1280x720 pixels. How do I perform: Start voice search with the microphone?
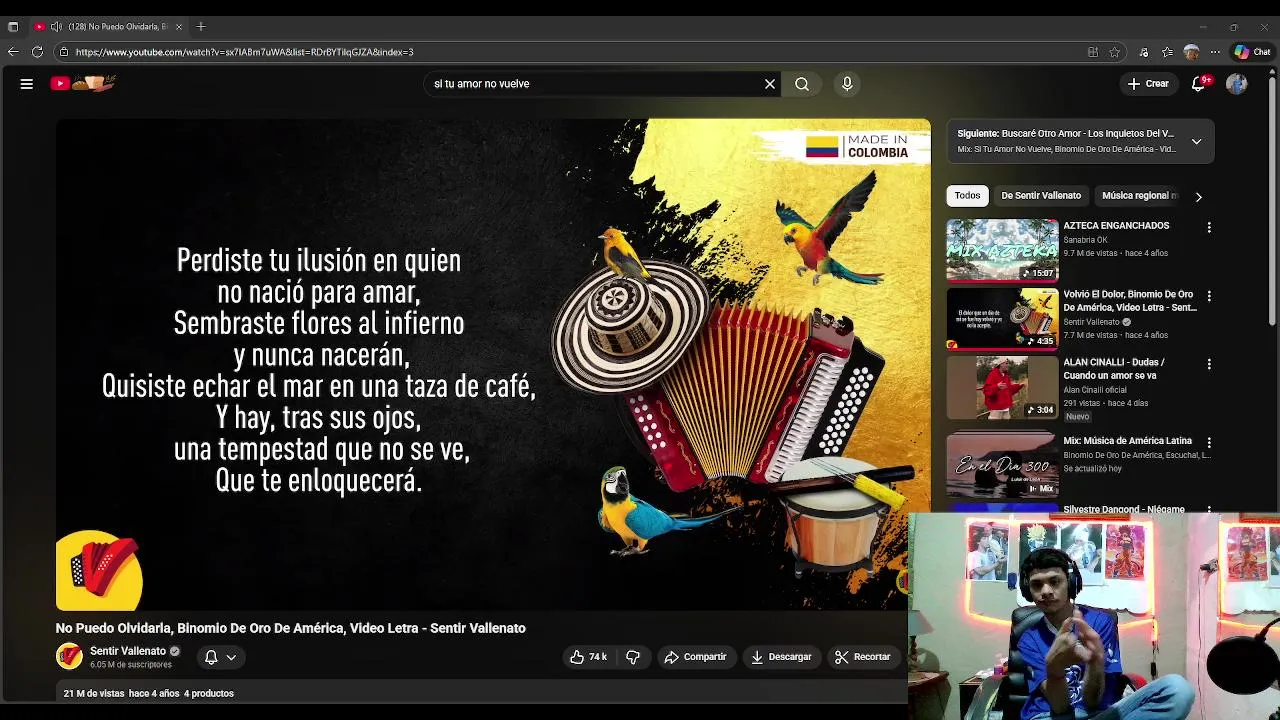[847, 84]
